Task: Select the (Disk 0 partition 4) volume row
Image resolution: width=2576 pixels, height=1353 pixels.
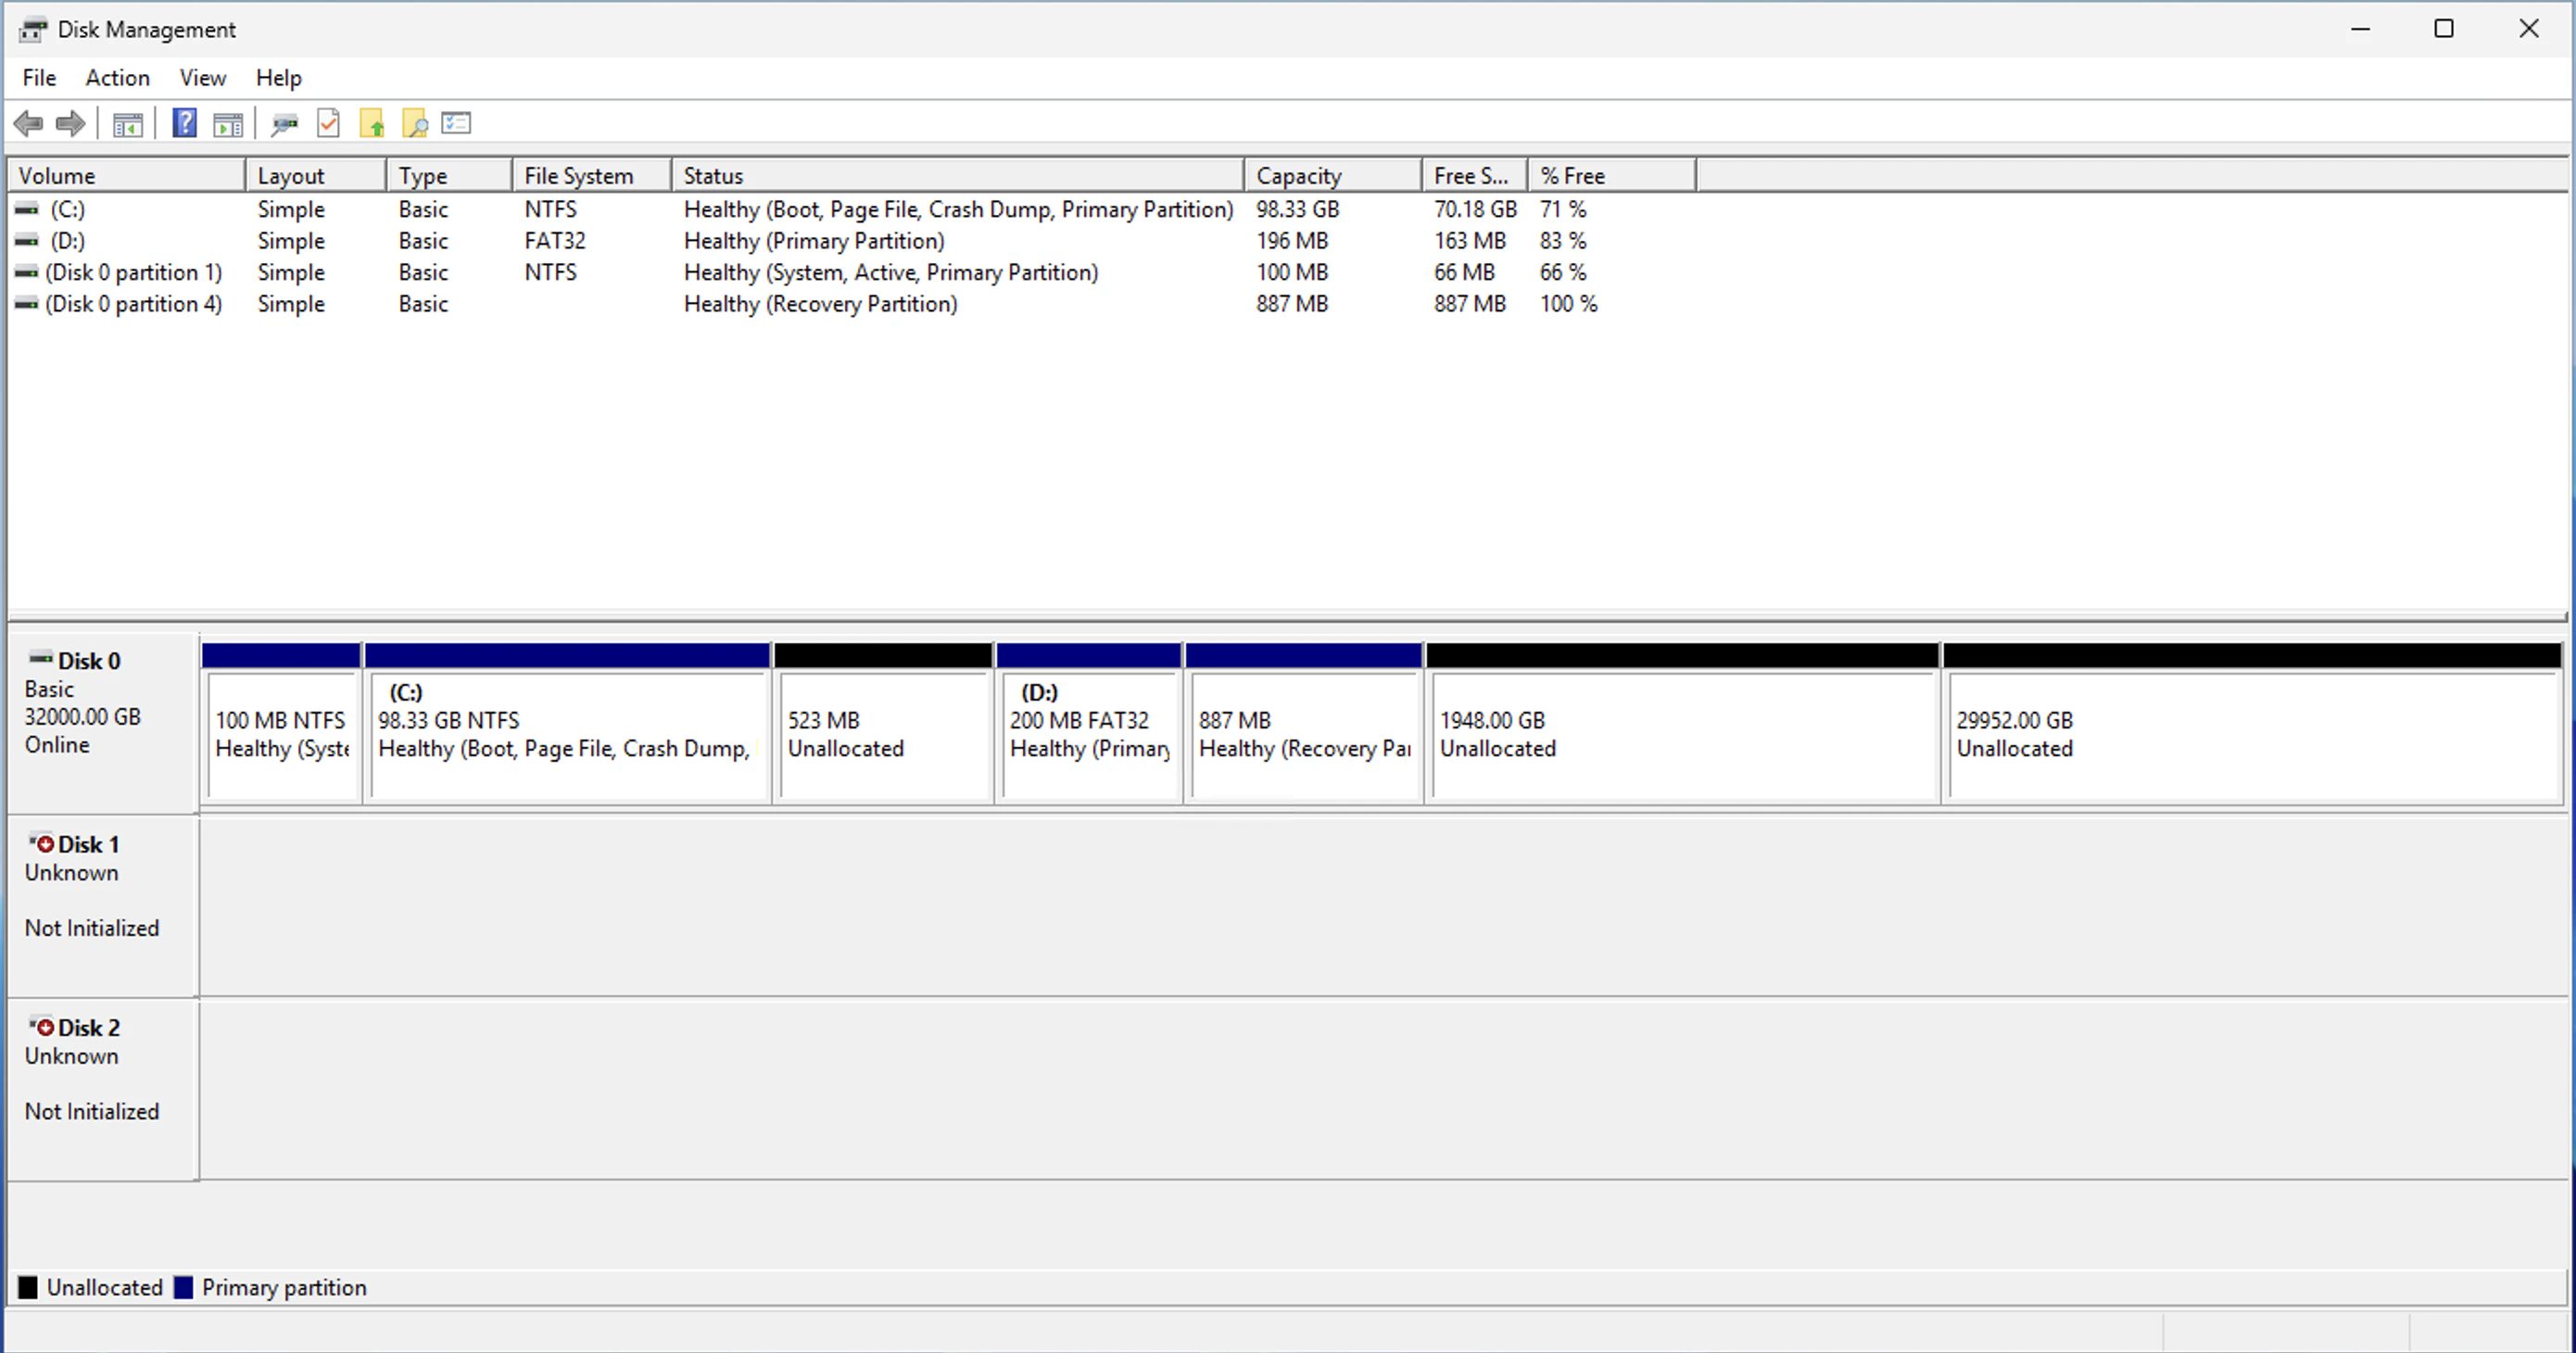Action: pyautogui.click(x=852, y=304)
